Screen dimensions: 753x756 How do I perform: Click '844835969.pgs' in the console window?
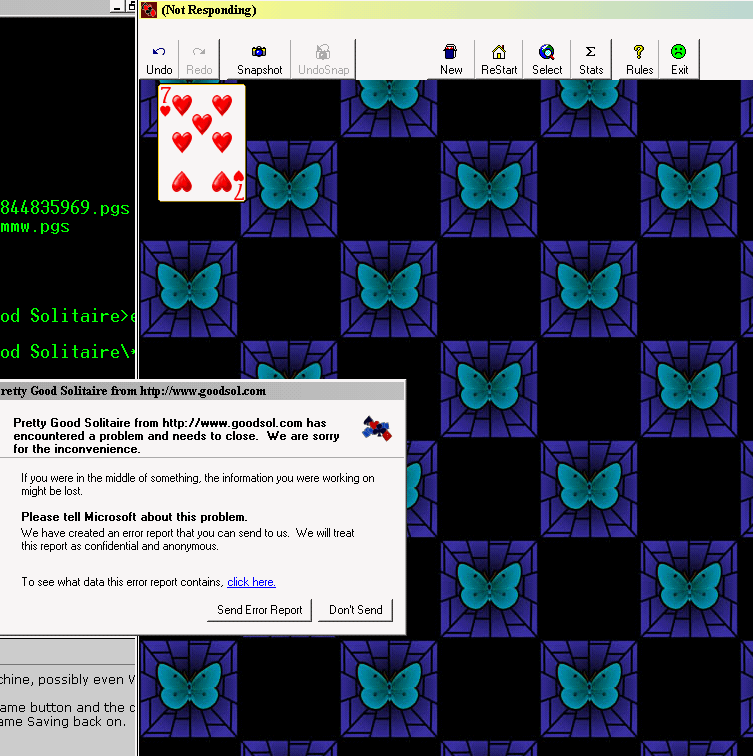tap(65, 208)
